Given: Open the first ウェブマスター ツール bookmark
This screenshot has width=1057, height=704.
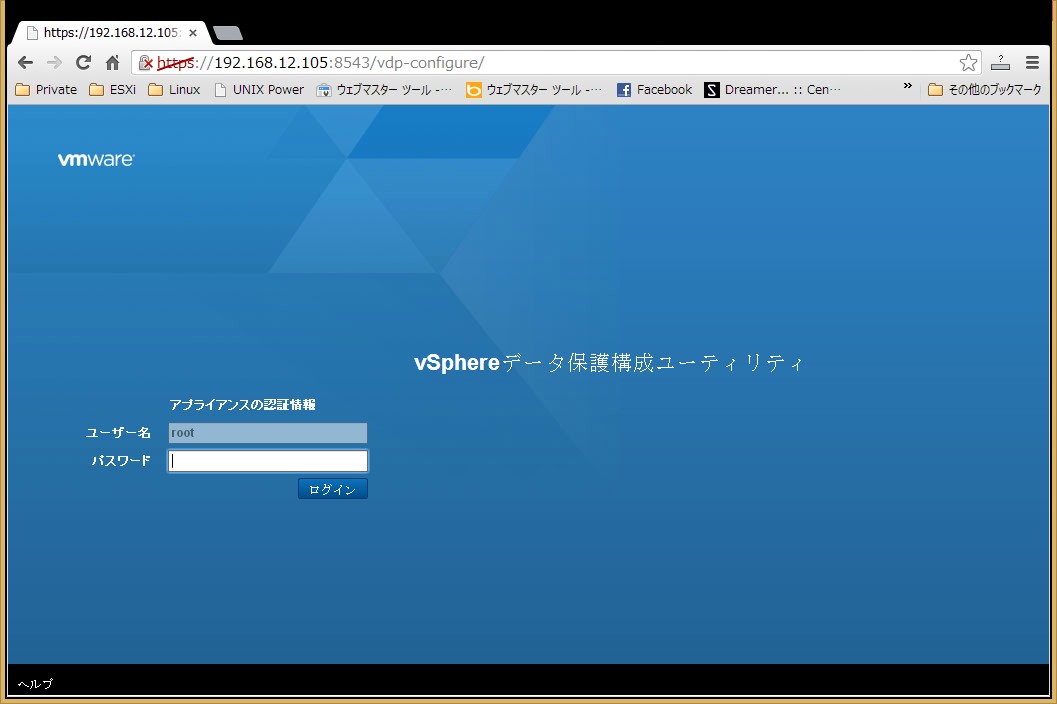Looking at the screenshot, I should [x=384, y=90].
